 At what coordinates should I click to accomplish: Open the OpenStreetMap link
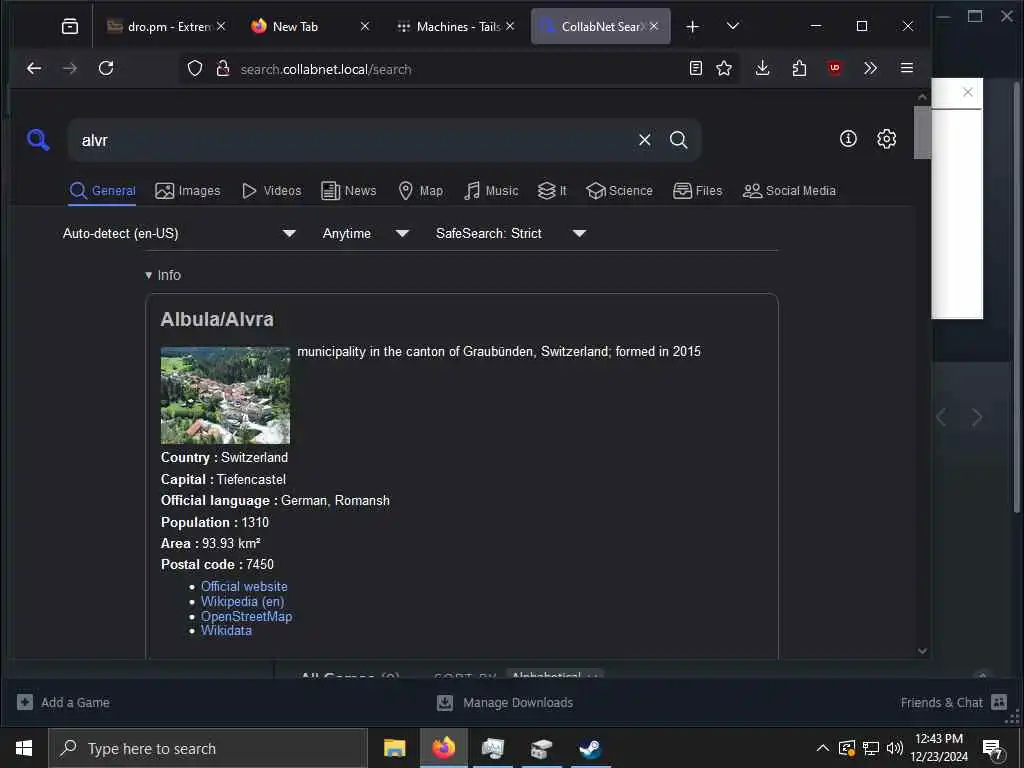click(x=246, y=616)
